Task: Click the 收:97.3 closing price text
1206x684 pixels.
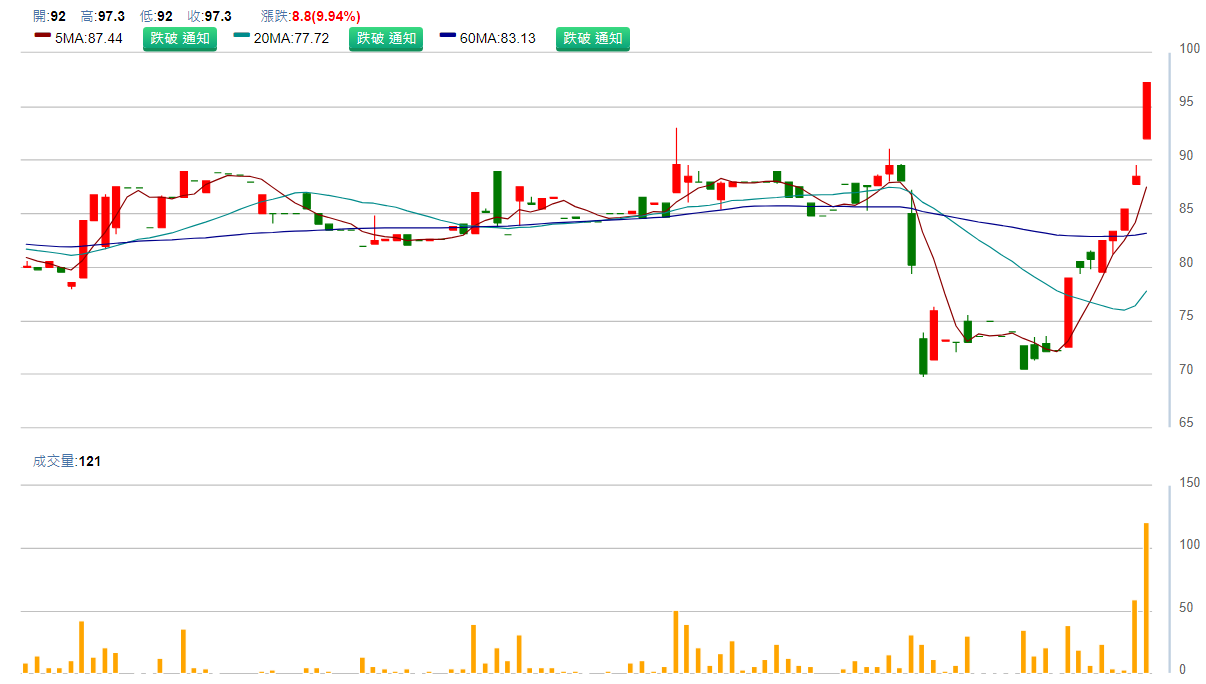Action: [210, 16]
